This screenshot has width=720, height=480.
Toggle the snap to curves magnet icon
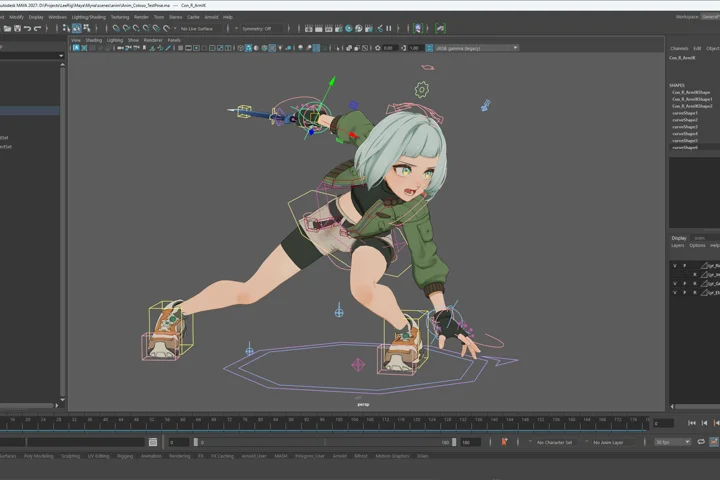point(126,28)
